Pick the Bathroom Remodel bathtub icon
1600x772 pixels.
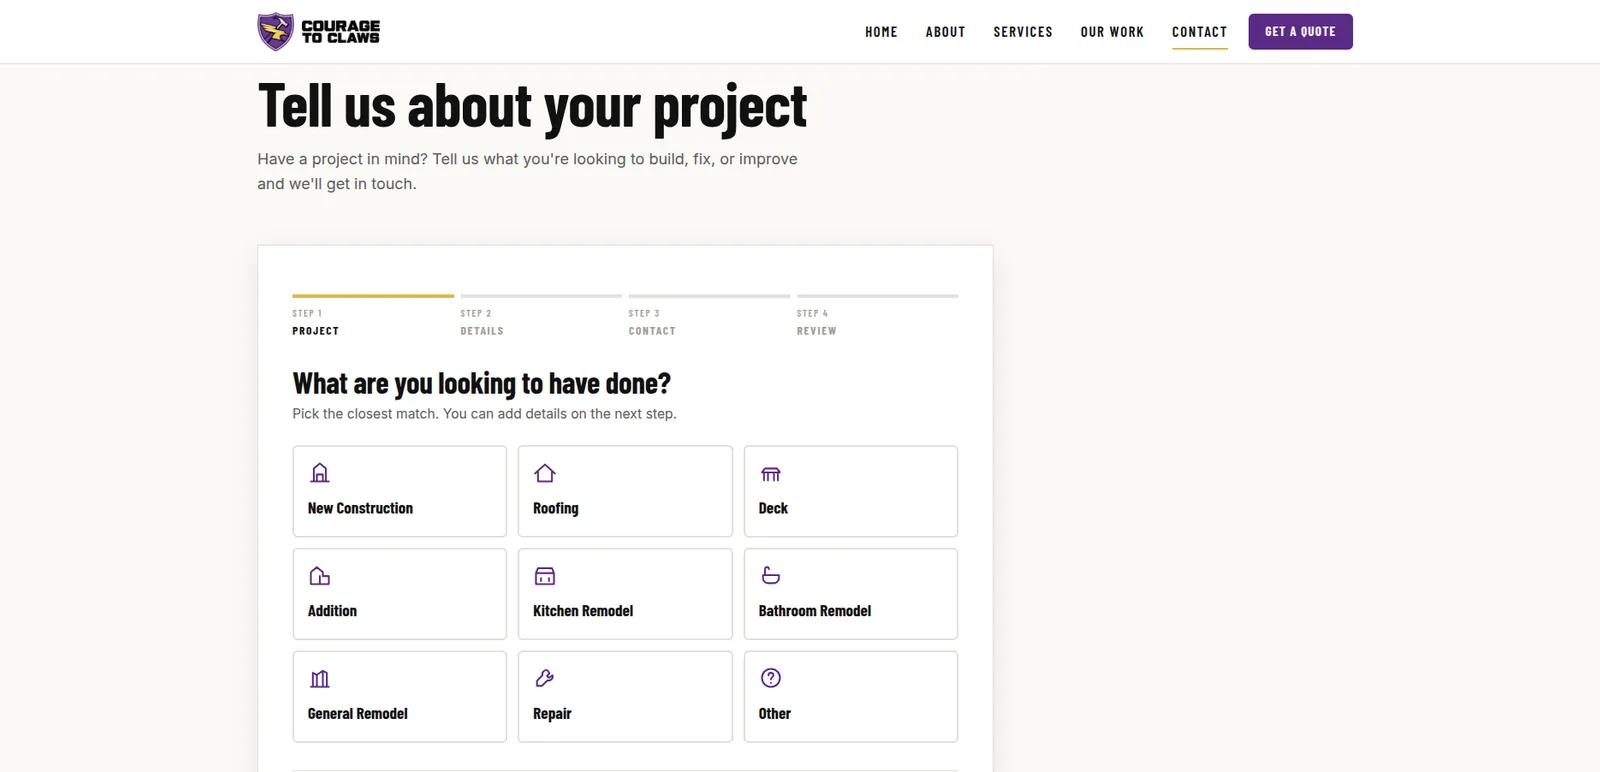click(x=771, y=576)
